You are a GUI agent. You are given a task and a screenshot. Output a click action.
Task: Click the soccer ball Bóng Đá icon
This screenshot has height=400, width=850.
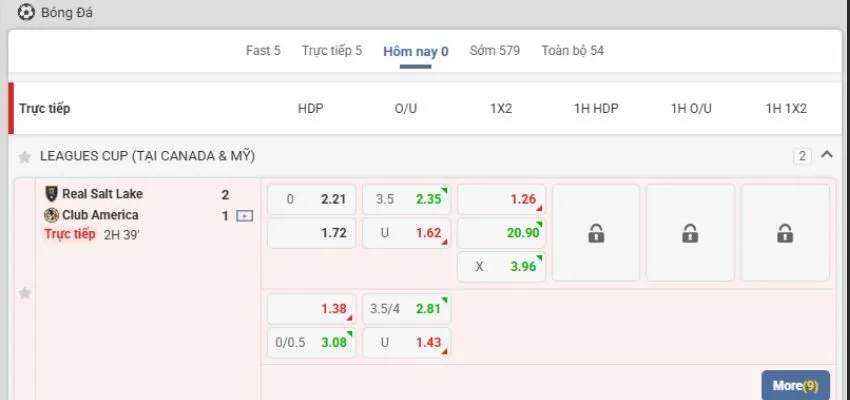click(26, 13)
